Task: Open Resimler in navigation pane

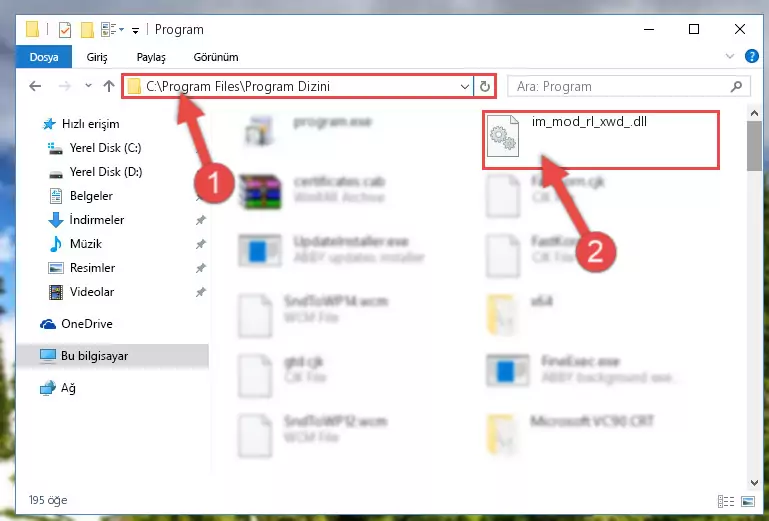Action: click(x=92, y=268)
